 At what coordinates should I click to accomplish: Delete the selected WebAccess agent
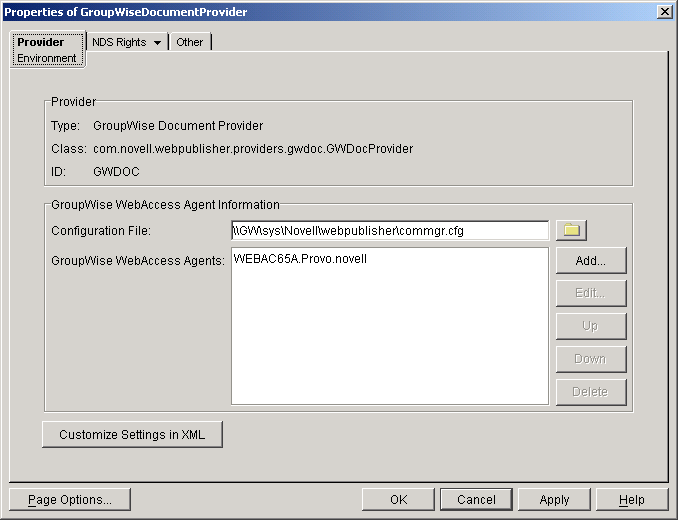click(591, 392)
